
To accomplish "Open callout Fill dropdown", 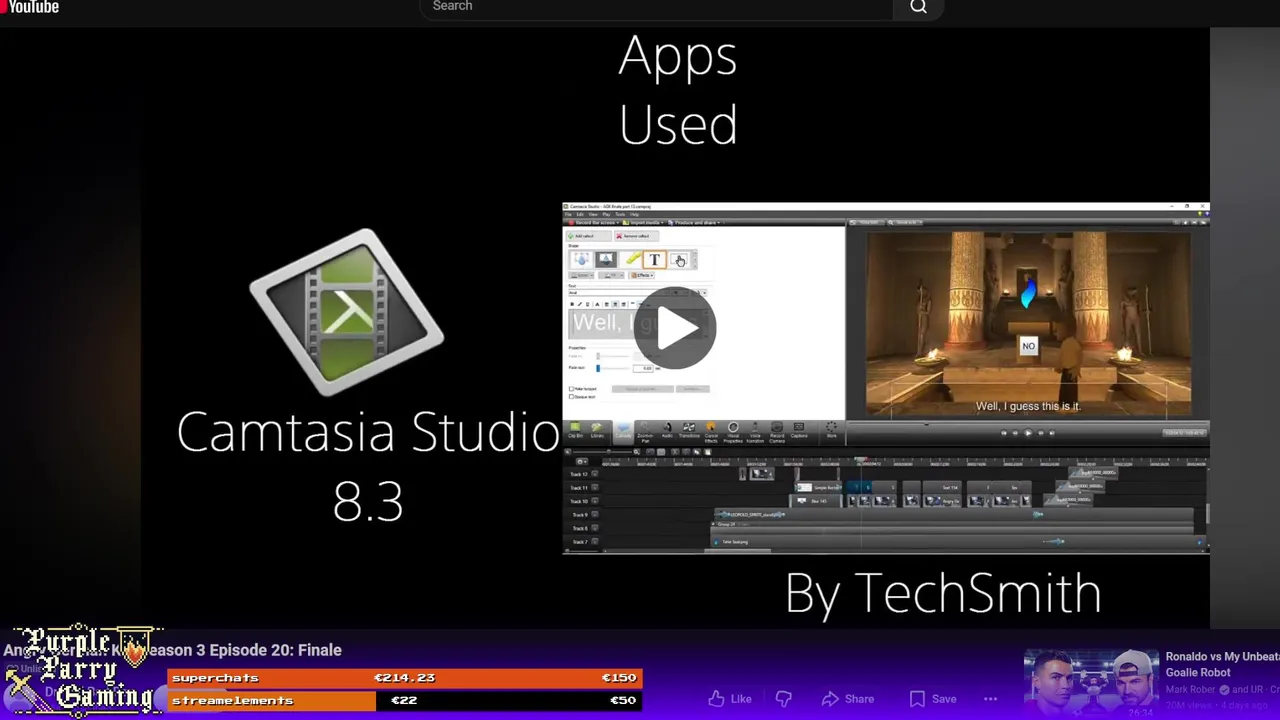I will click(611, 275).
